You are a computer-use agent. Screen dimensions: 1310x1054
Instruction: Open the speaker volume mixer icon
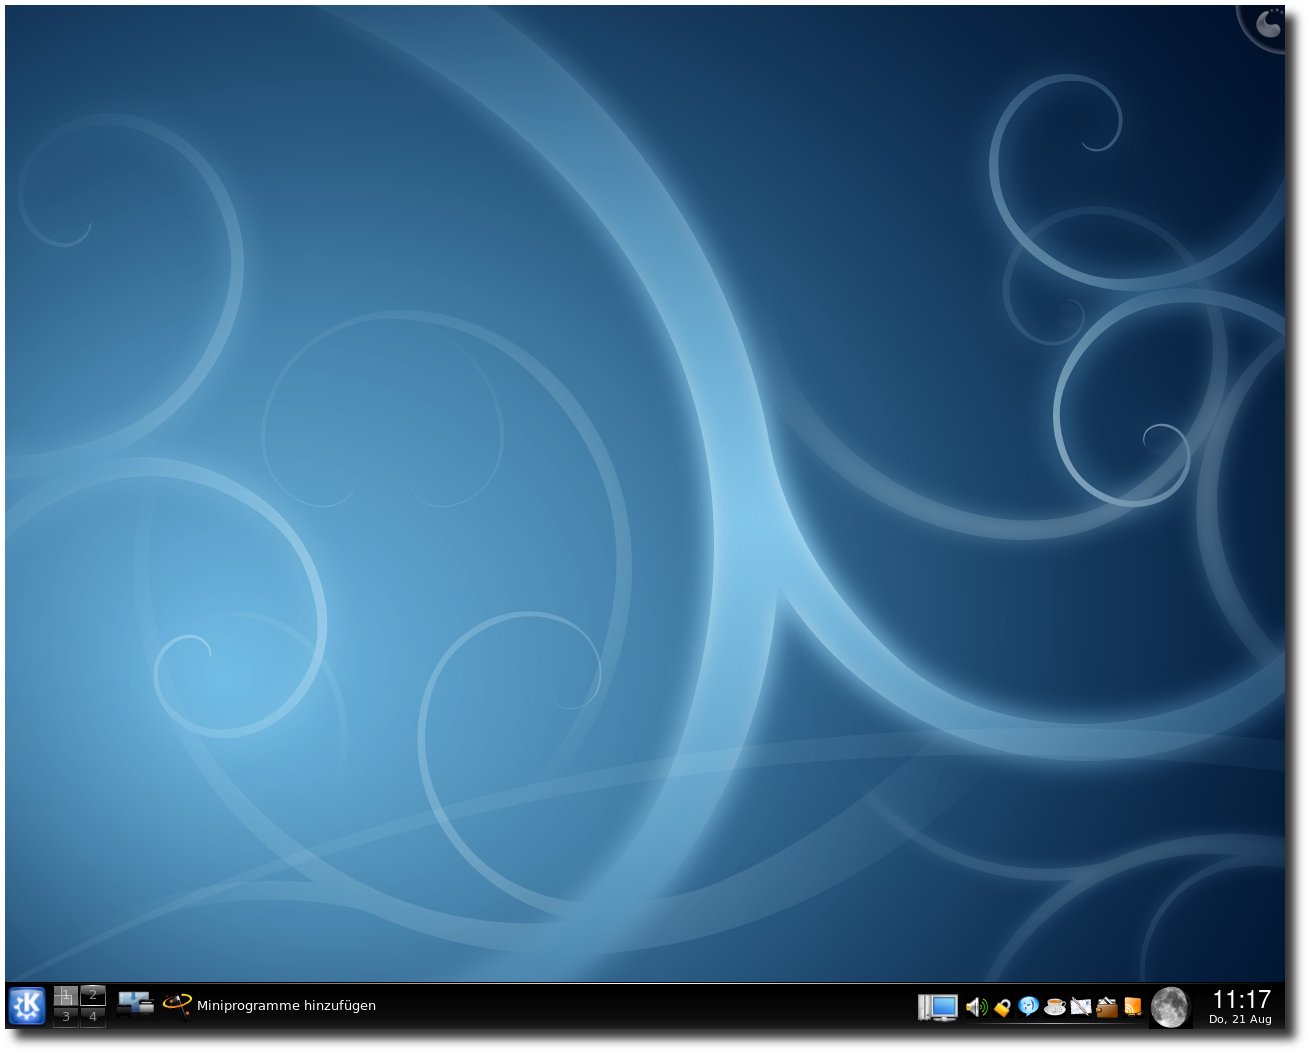pyautogui.click(x=976, y=1007)
